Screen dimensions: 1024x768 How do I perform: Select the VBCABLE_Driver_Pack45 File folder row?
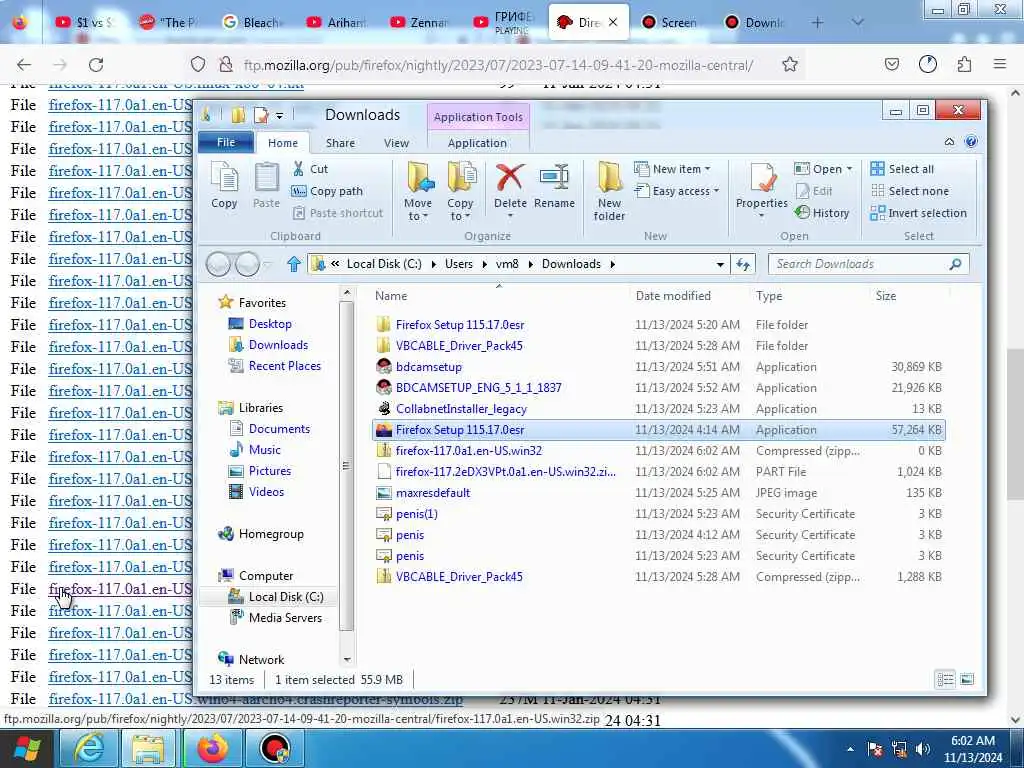(x=660, y=345)
